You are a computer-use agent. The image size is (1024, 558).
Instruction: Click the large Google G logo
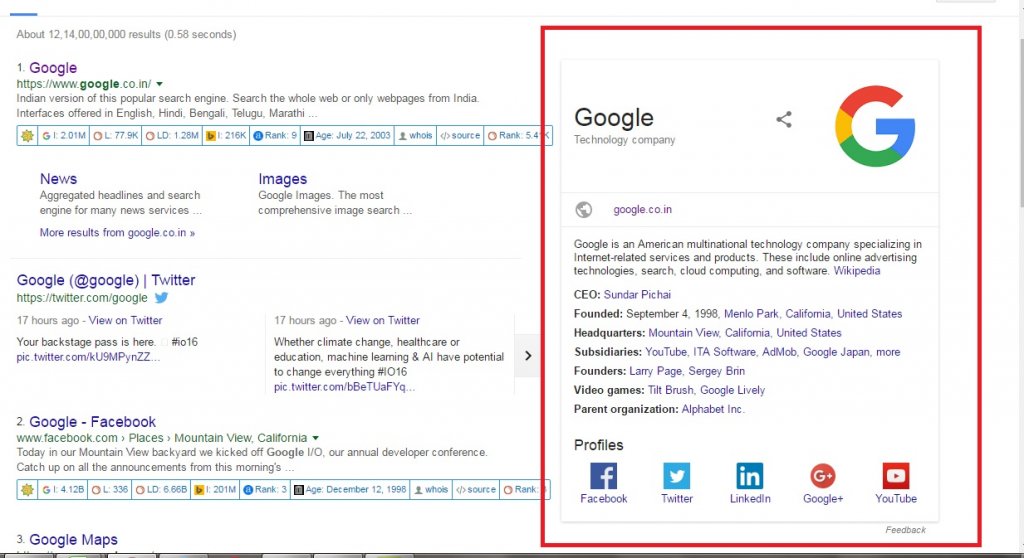874,126
